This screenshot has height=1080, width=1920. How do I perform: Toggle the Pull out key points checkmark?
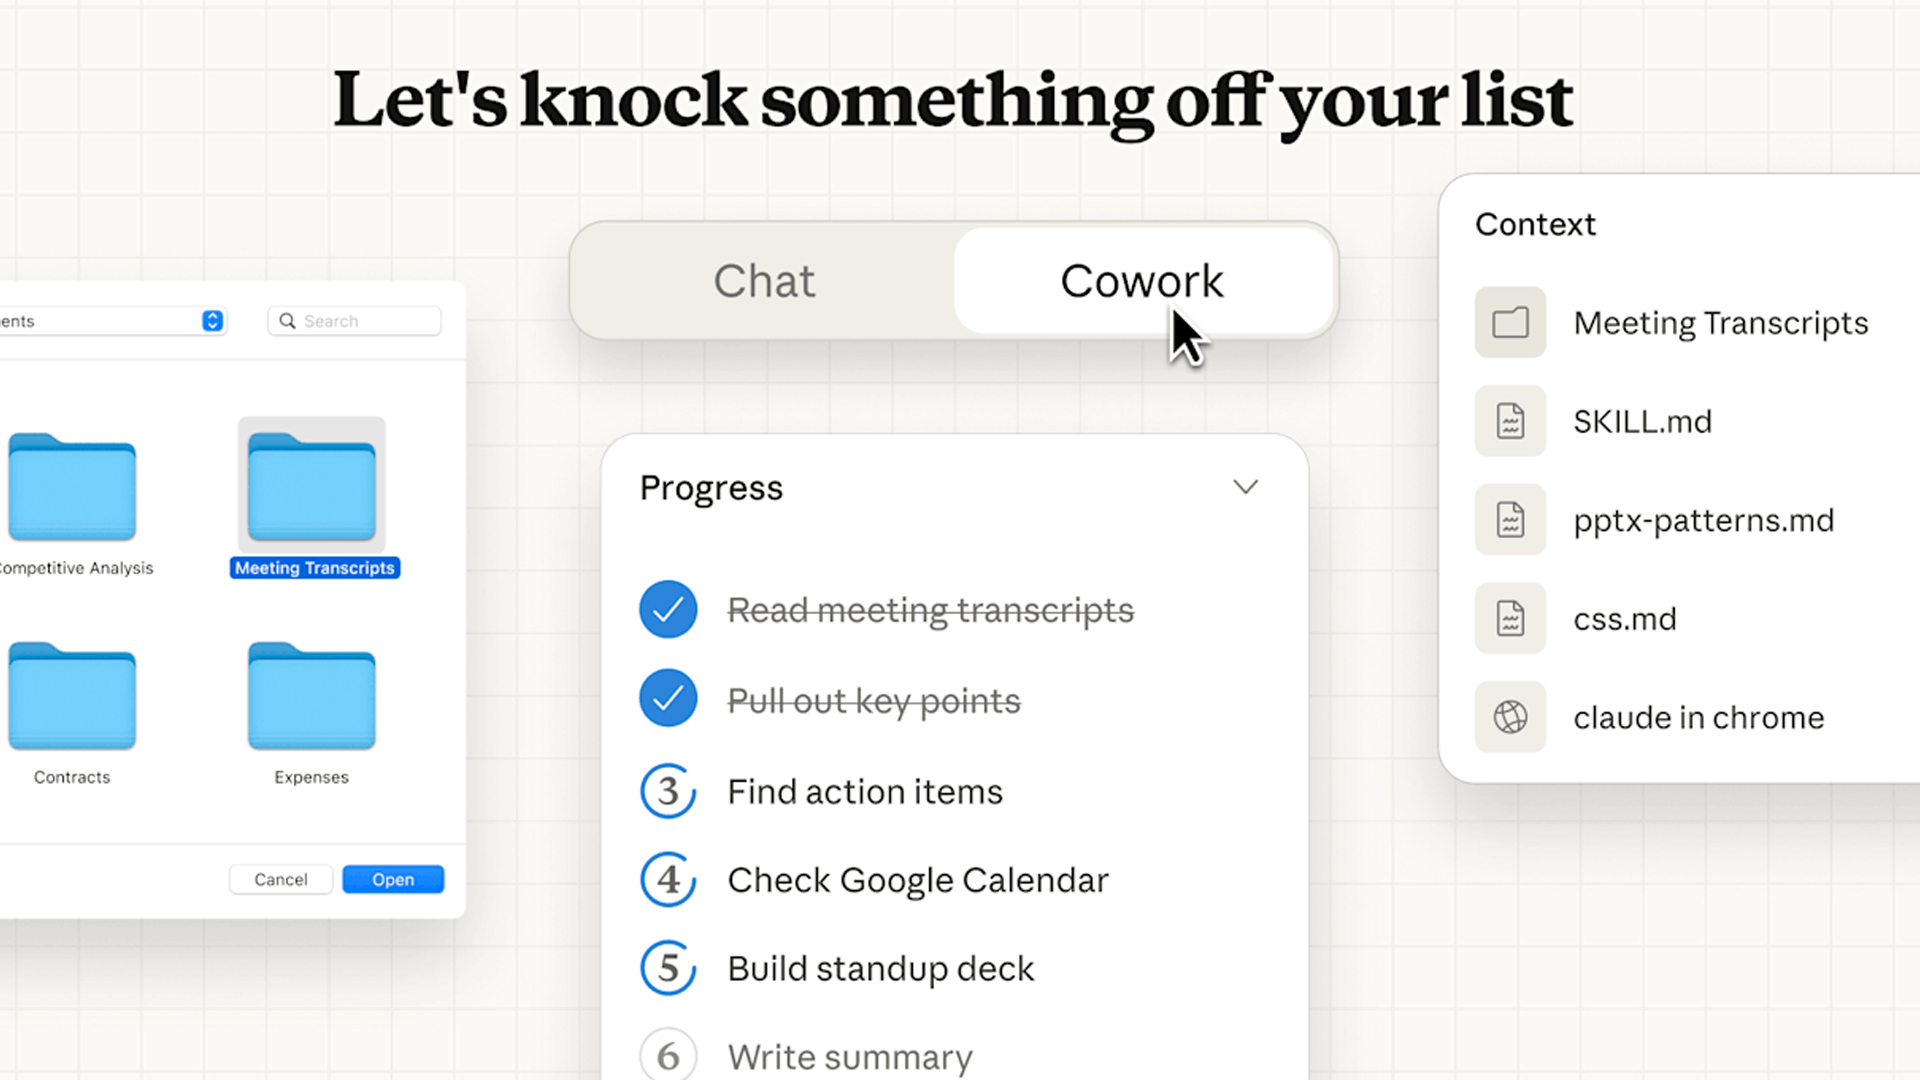(x=668, y=698)
